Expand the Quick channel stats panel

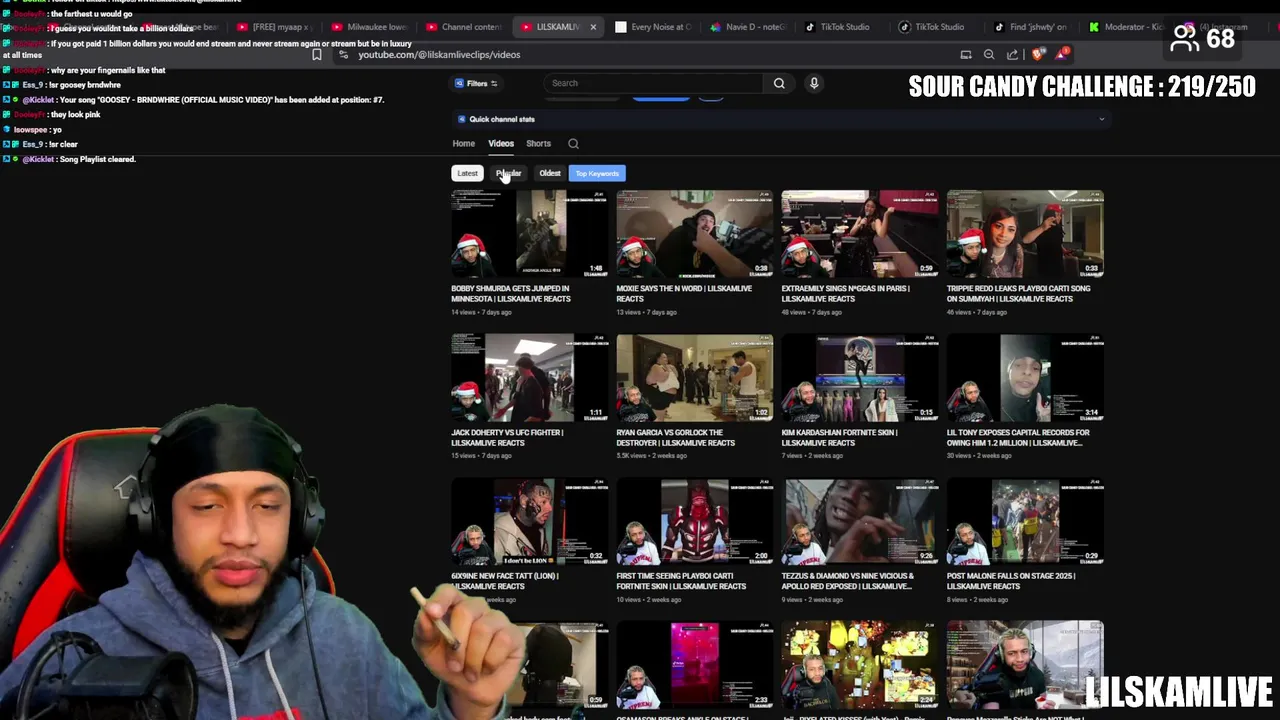(1102, 119)
